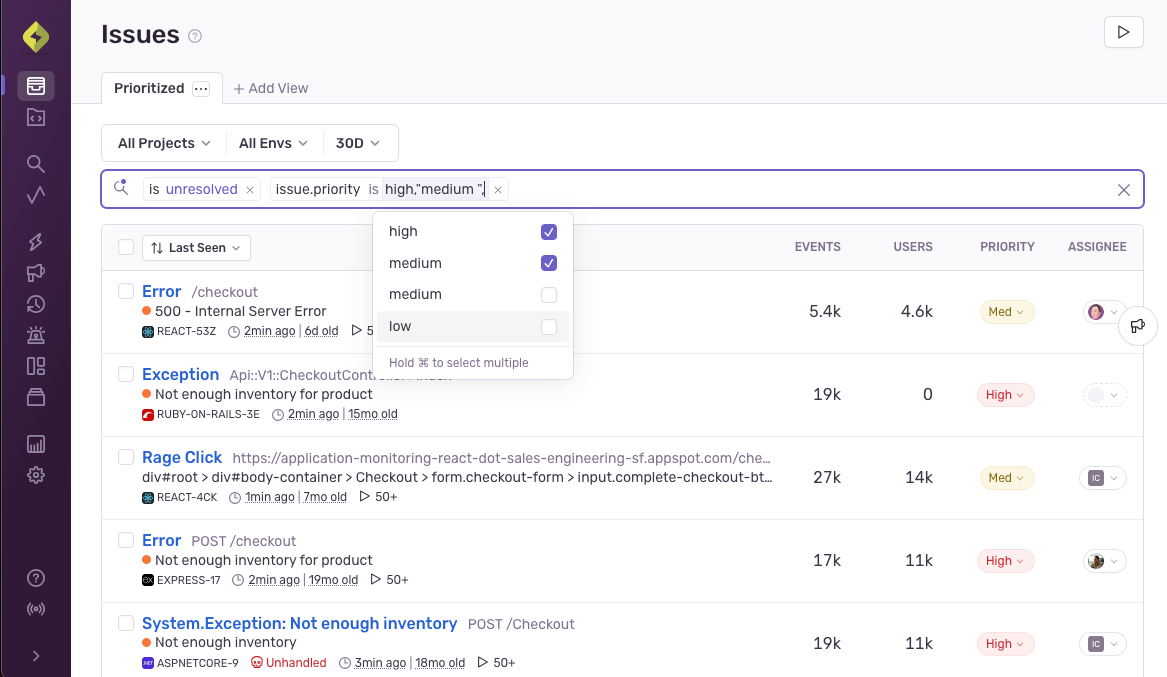Open Projects folder icon in sidebar

[x=36, y=118]
